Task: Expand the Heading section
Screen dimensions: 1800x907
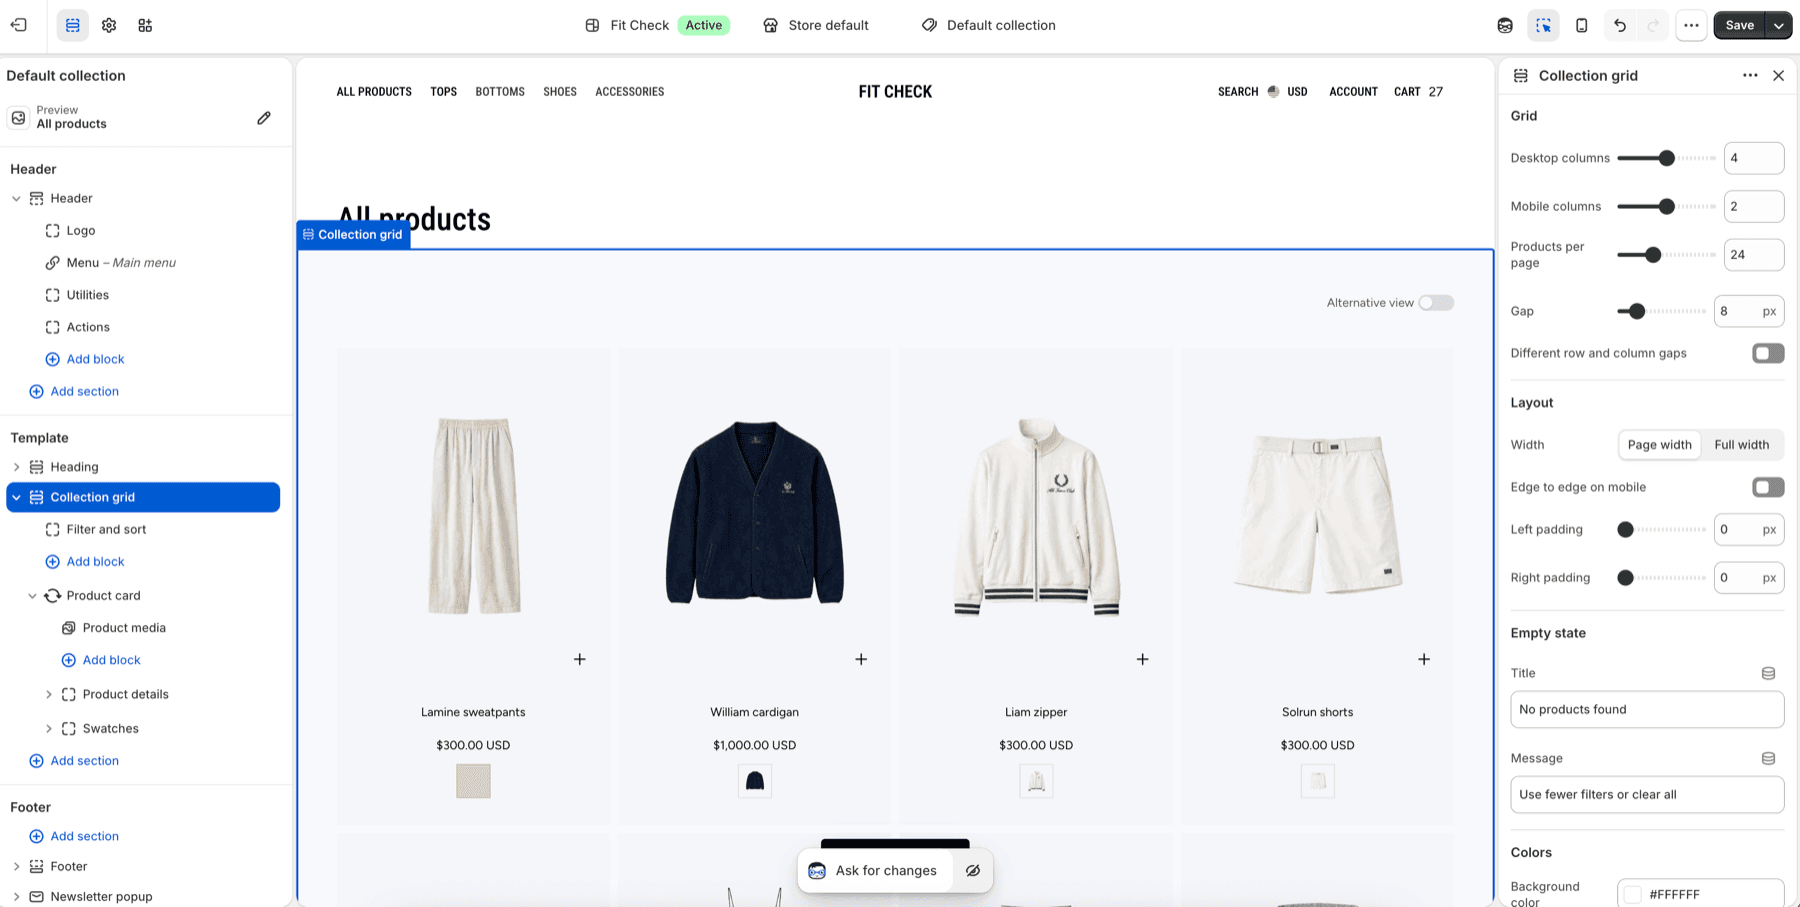Action: click(x=16, y=467)
